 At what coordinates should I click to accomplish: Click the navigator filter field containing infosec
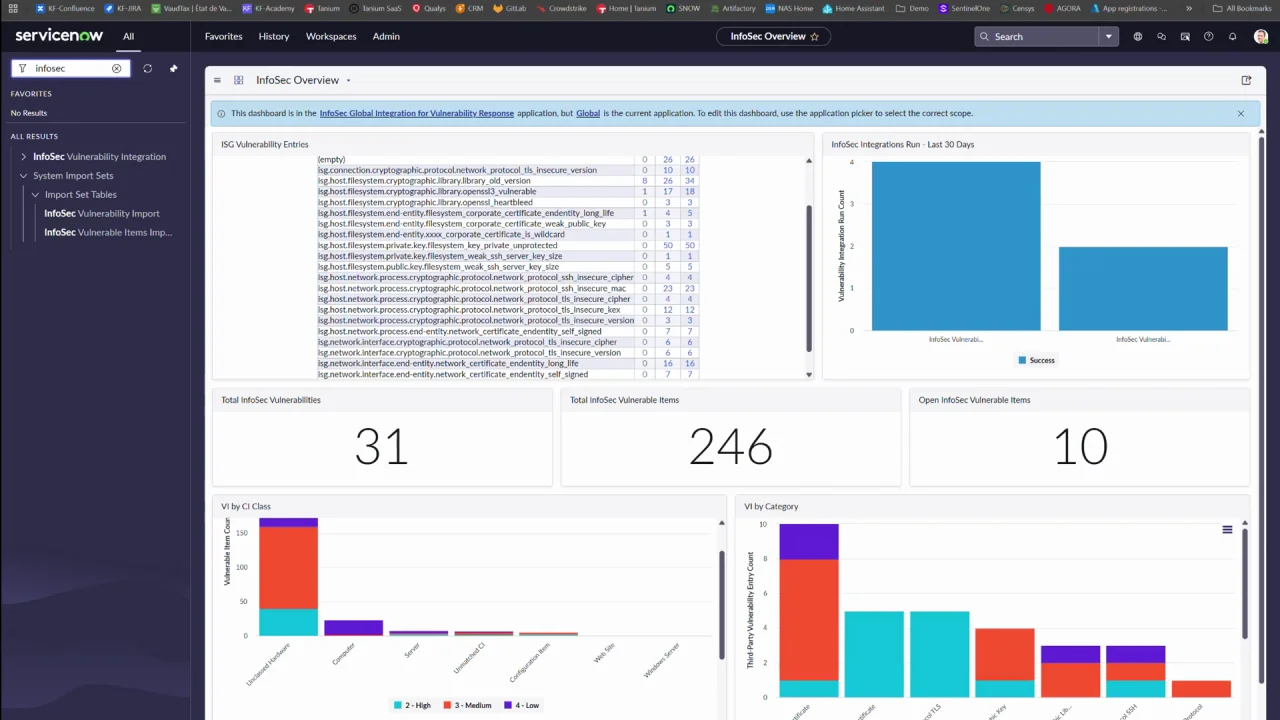[70, 68]
